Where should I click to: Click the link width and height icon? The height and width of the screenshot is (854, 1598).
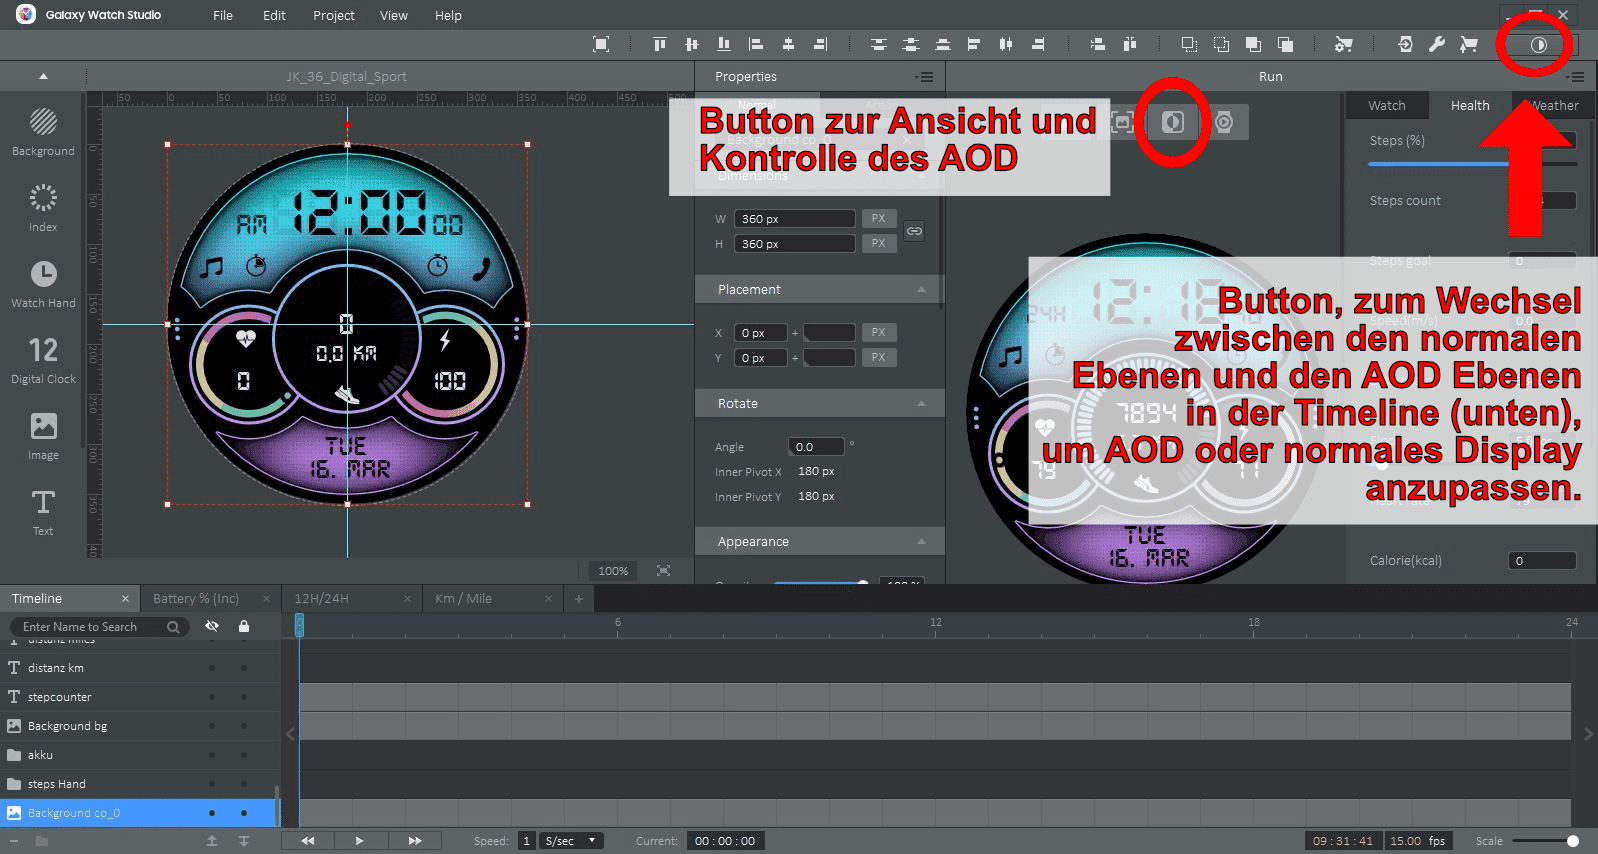point(914,231)
